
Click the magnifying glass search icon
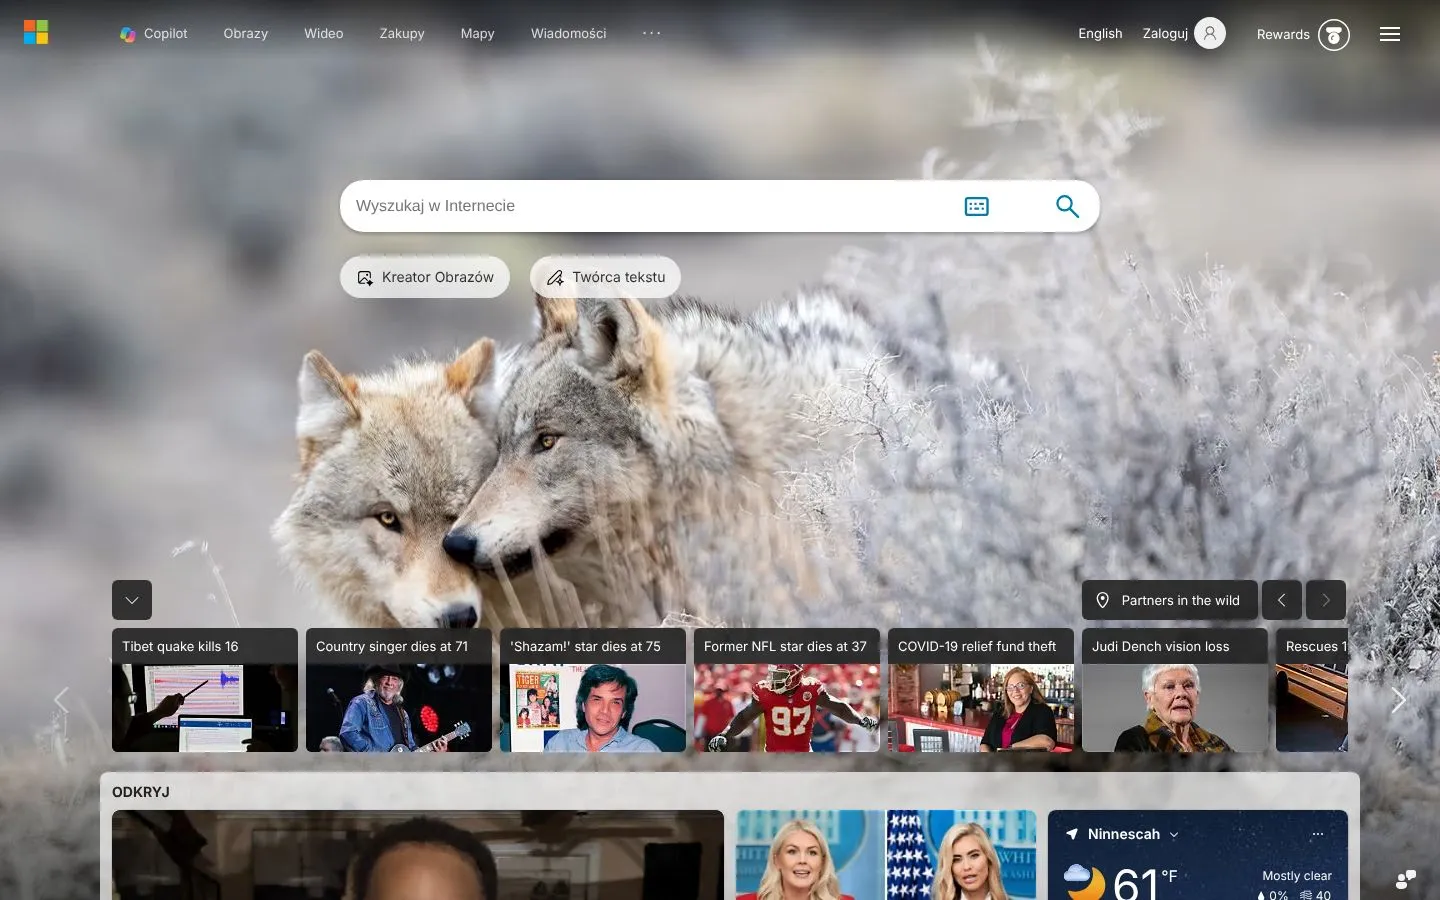point(1067,206)
